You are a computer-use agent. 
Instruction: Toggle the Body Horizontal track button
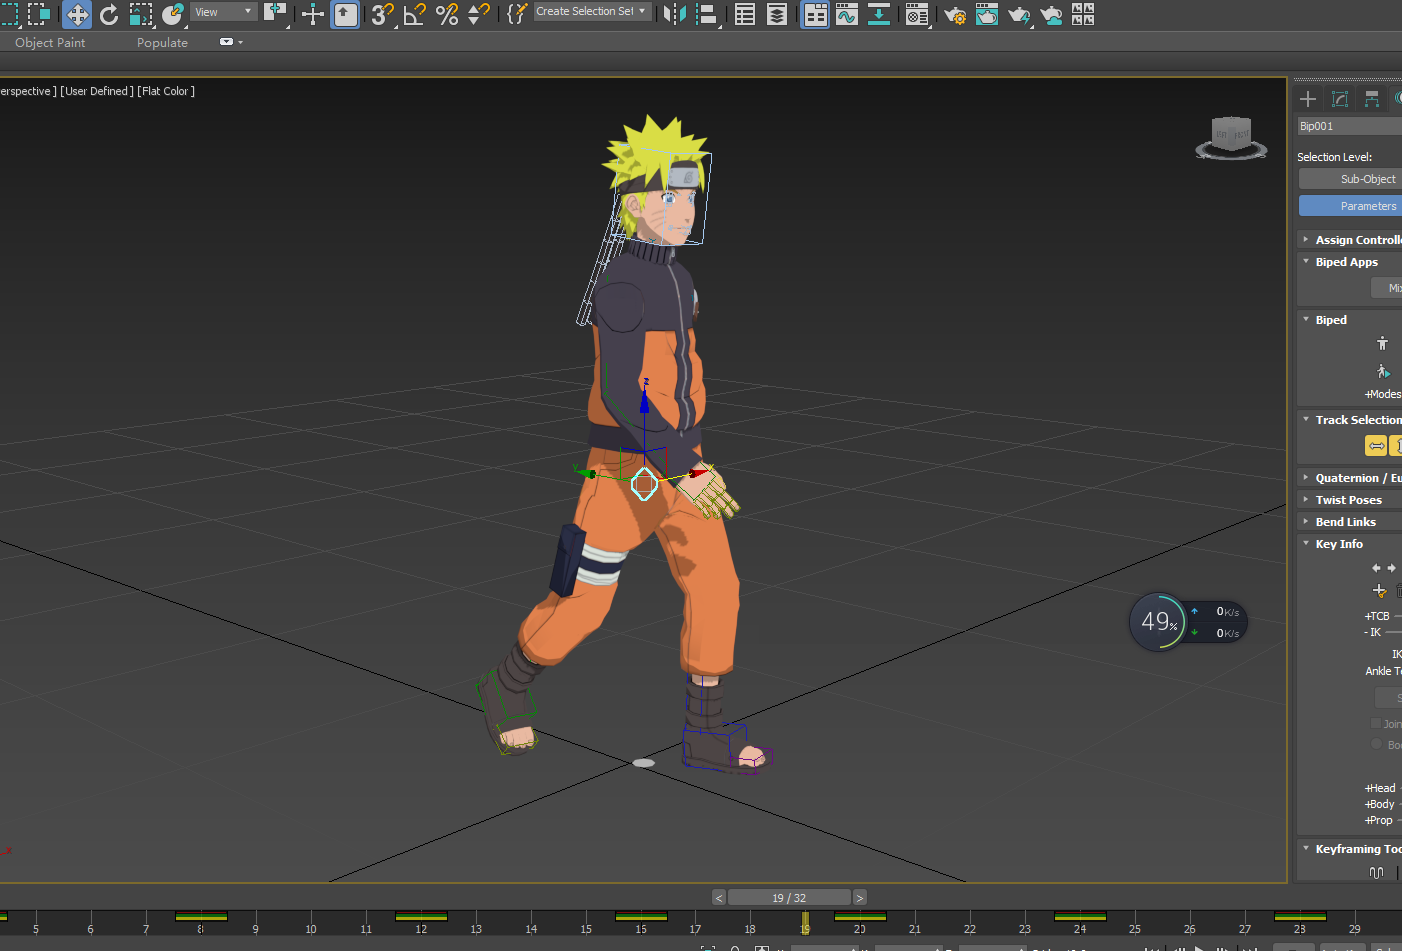pos(1377,446)
